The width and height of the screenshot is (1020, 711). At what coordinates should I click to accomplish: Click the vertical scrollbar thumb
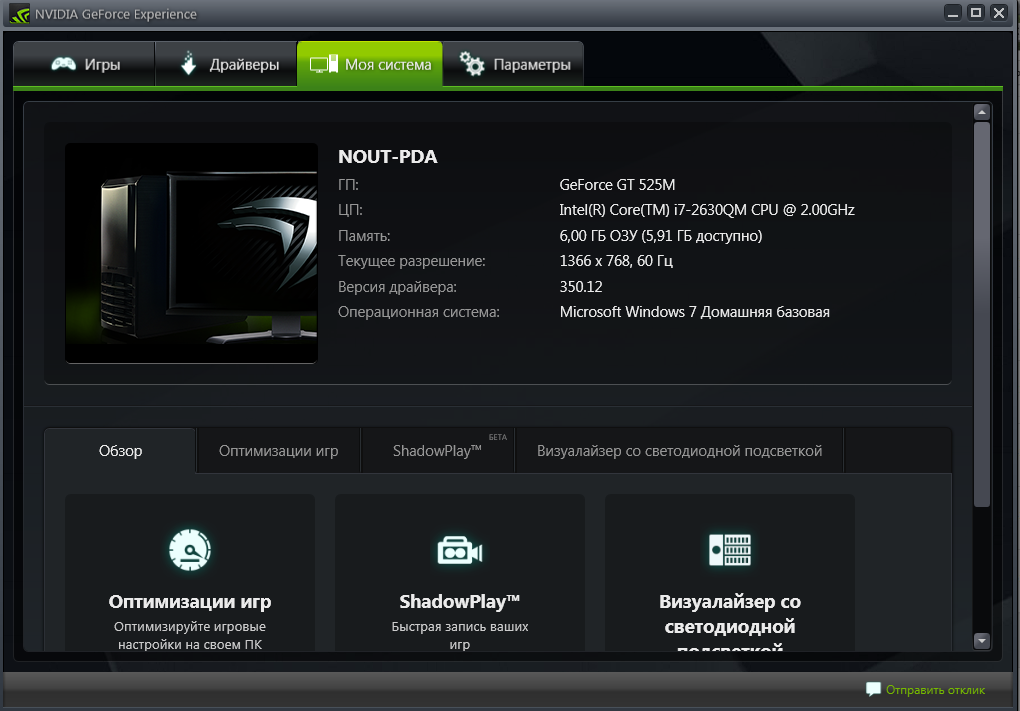(982, 314)
